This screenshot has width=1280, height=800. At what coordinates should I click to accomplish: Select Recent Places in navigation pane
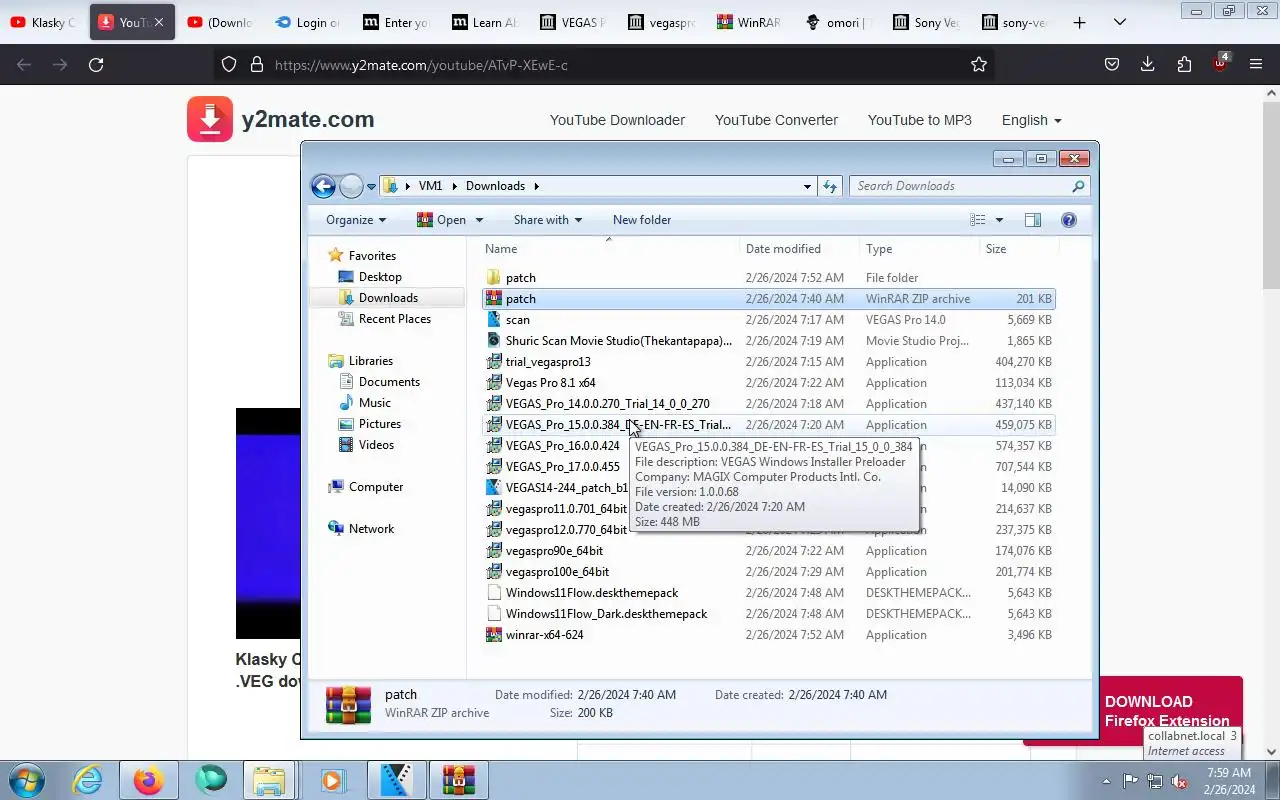point(394,319)
